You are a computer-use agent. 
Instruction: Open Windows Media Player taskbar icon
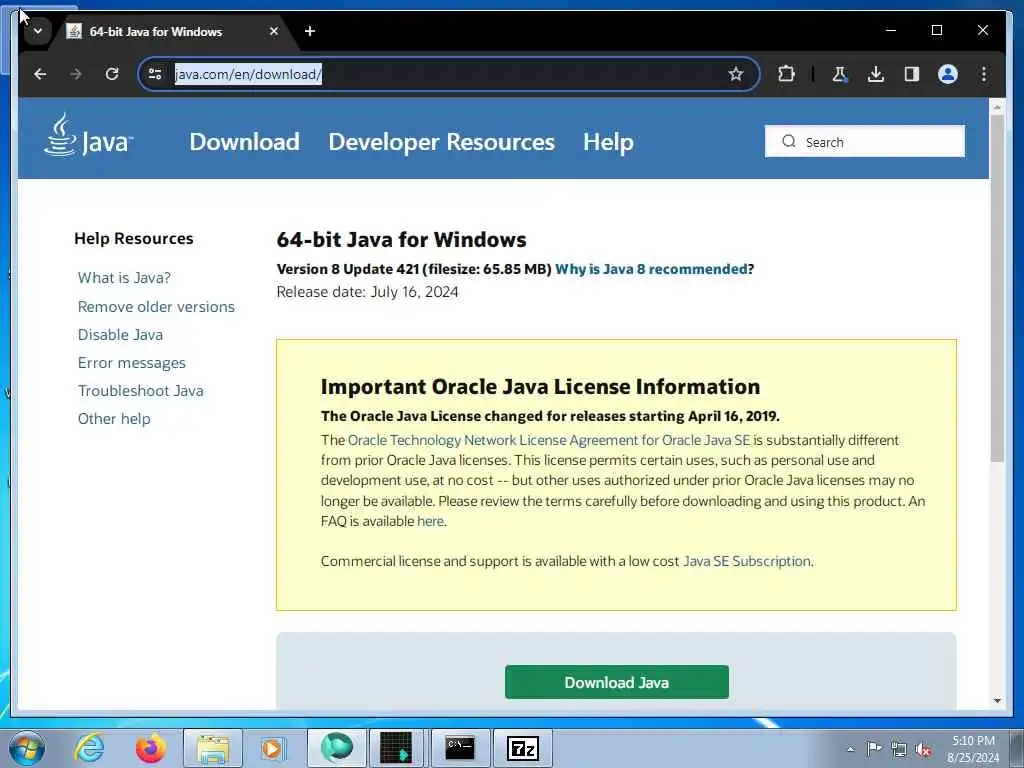click(x=272, y=748)
